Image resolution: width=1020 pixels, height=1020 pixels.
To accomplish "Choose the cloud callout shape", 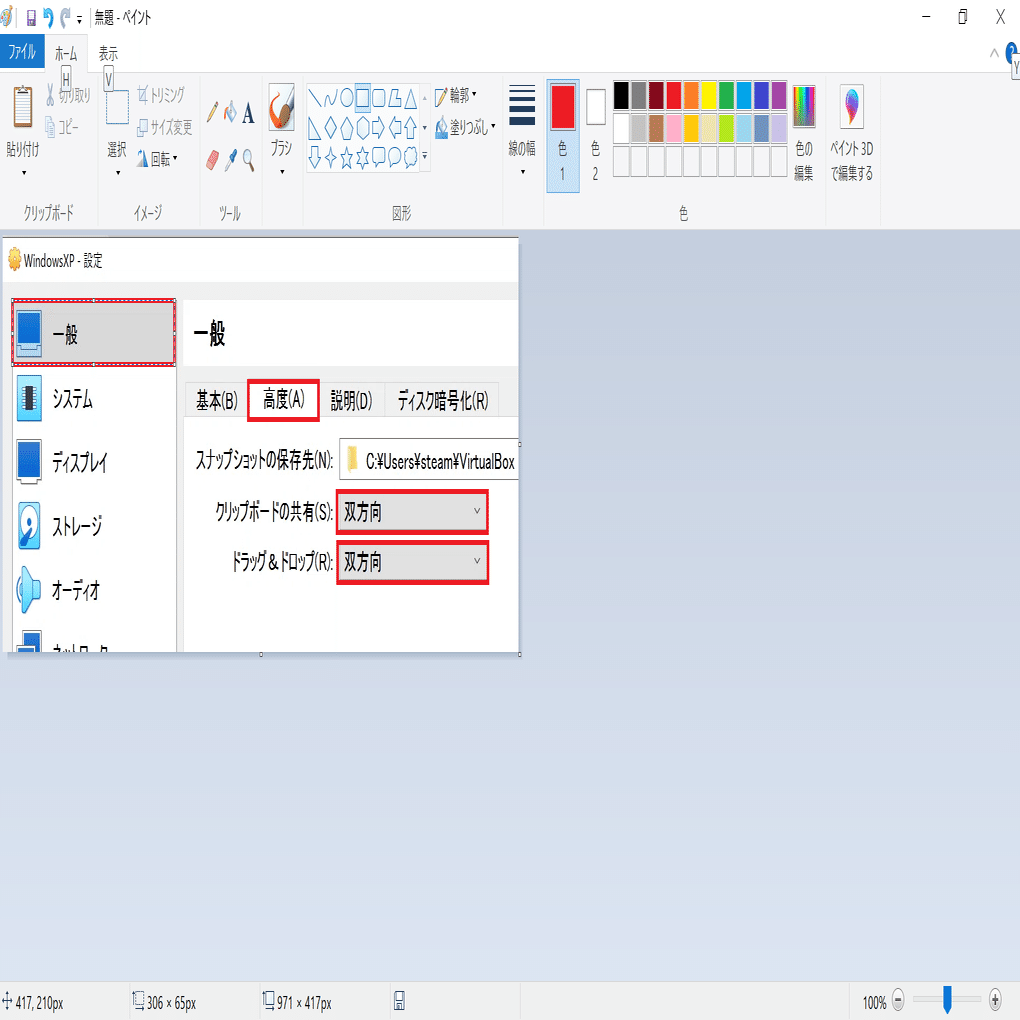I will 410,157.
